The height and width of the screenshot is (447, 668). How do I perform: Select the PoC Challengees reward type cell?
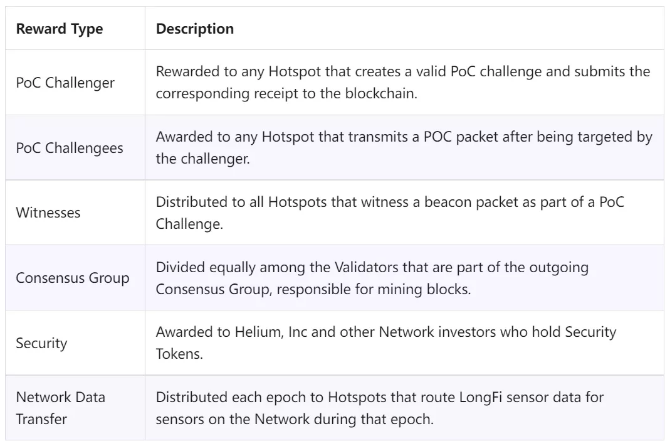[x=69, y=148]
